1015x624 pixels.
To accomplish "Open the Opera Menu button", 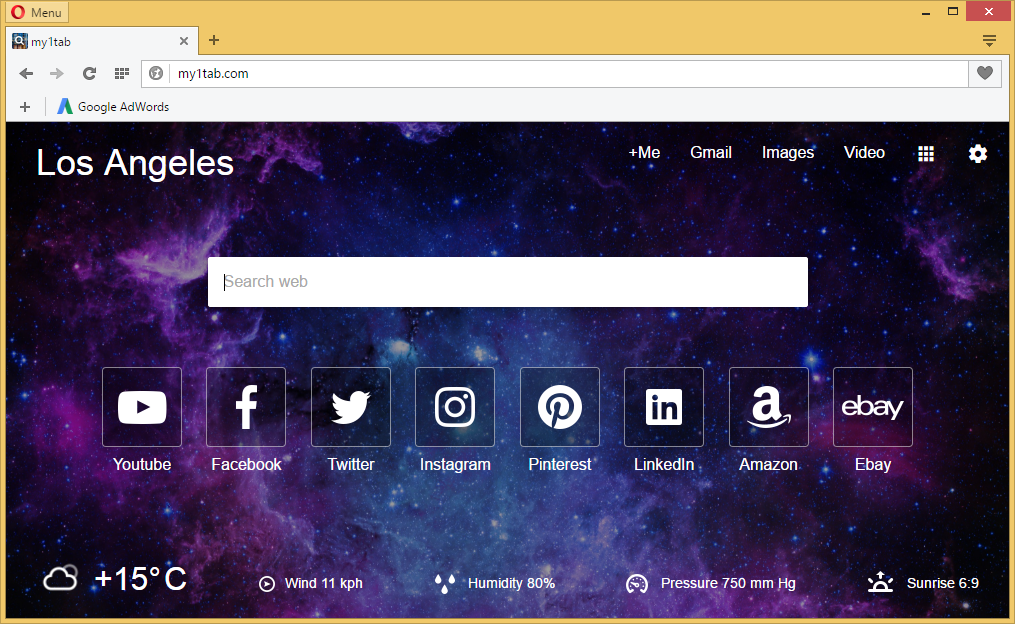I will pos(38,12).
